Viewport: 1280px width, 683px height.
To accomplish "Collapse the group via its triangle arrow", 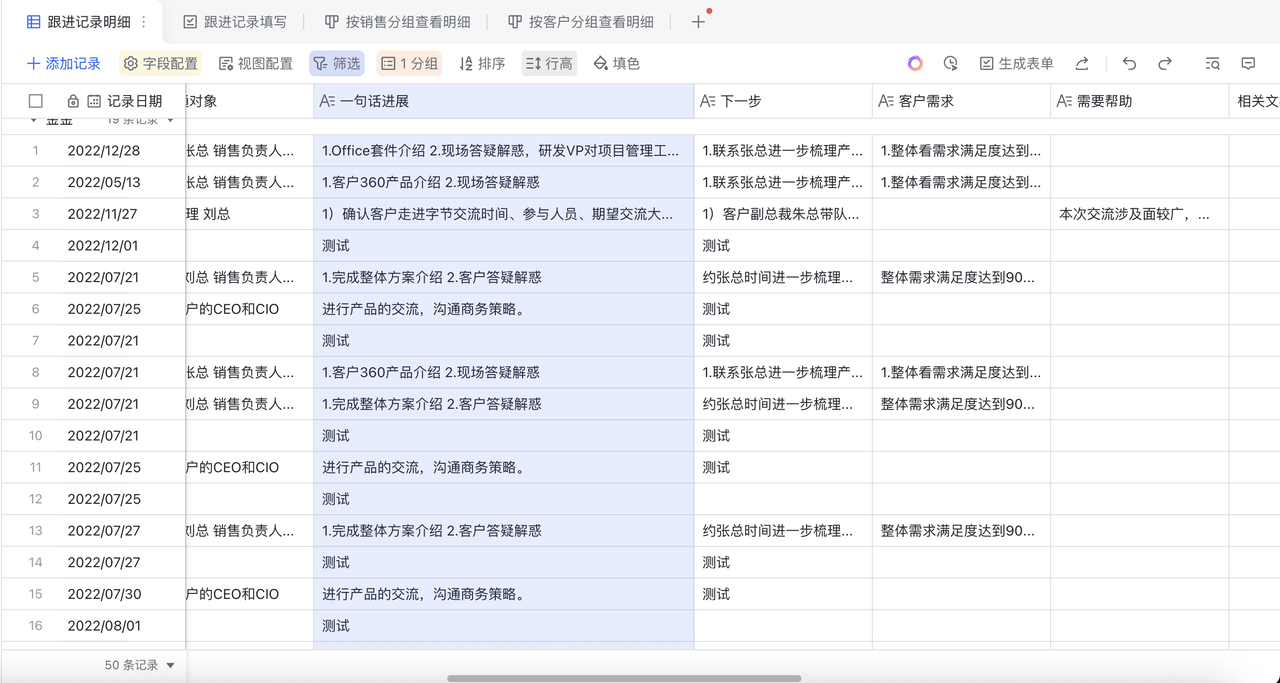I will click(33, 121).
